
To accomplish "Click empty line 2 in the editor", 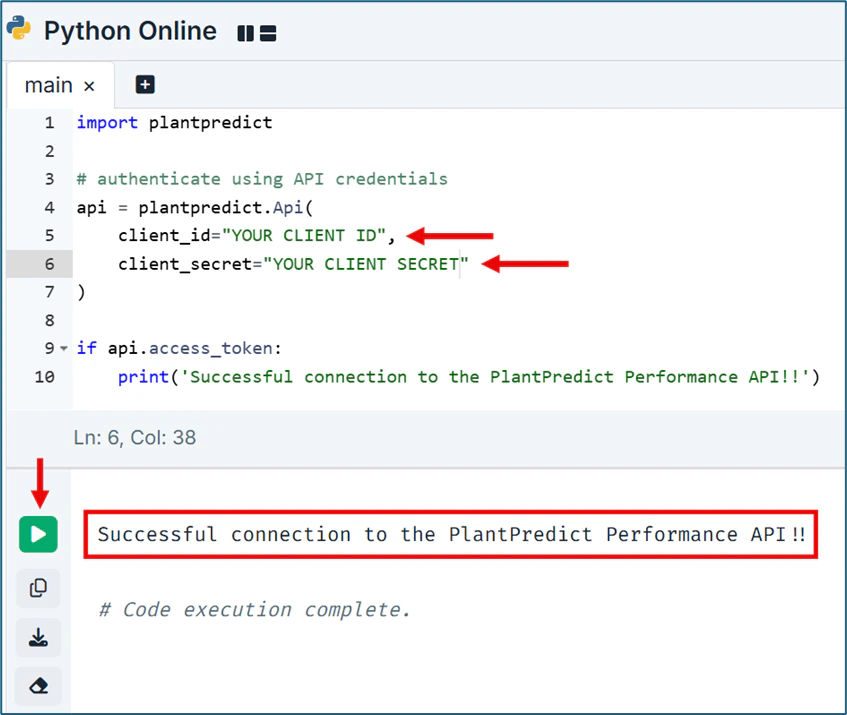I will click(458, 151).
